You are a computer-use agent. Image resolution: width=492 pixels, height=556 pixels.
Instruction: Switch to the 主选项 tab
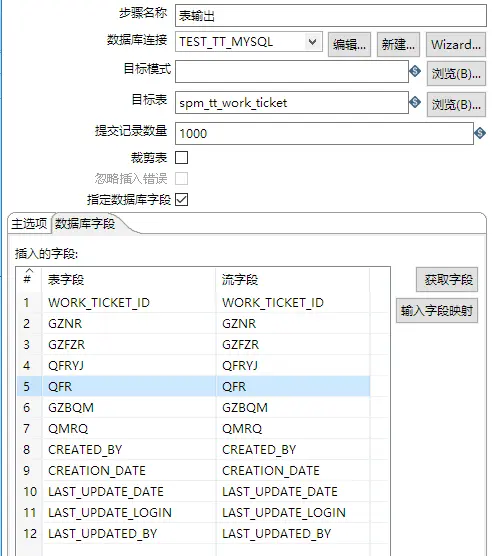pos(29,224)
